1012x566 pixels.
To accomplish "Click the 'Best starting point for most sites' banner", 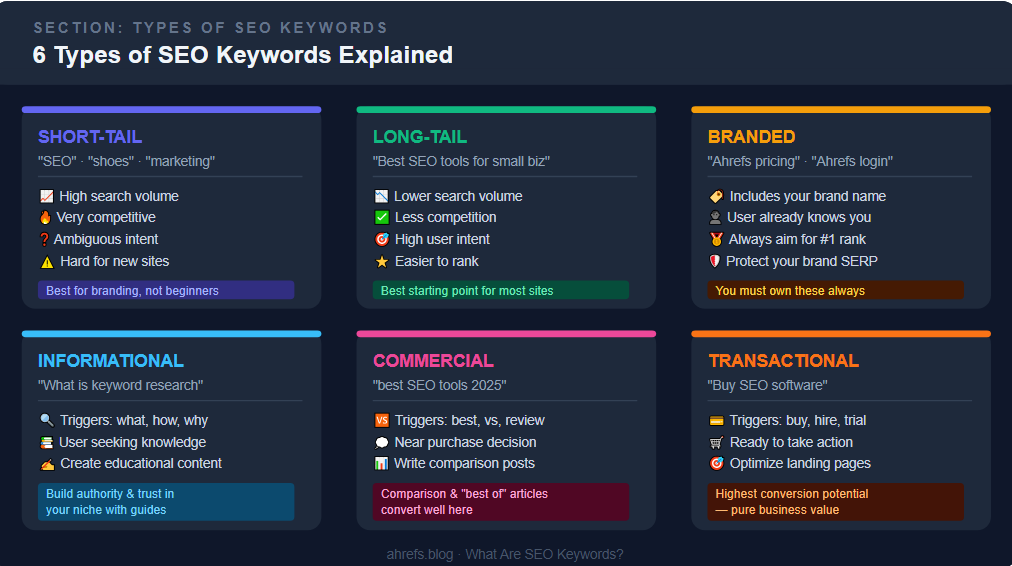I will click(501, 290).
